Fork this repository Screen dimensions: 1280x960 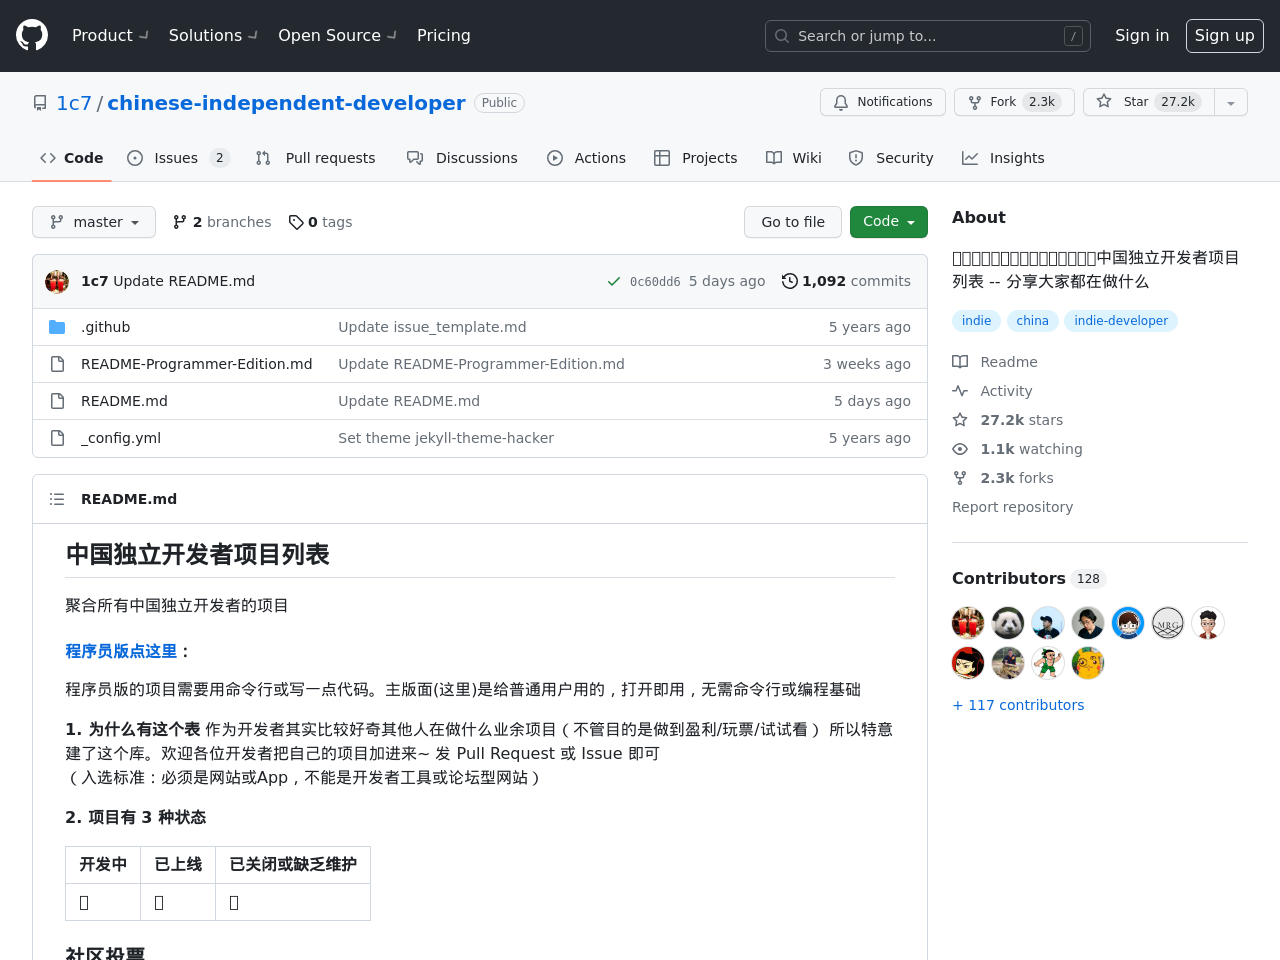point(1014,102)
